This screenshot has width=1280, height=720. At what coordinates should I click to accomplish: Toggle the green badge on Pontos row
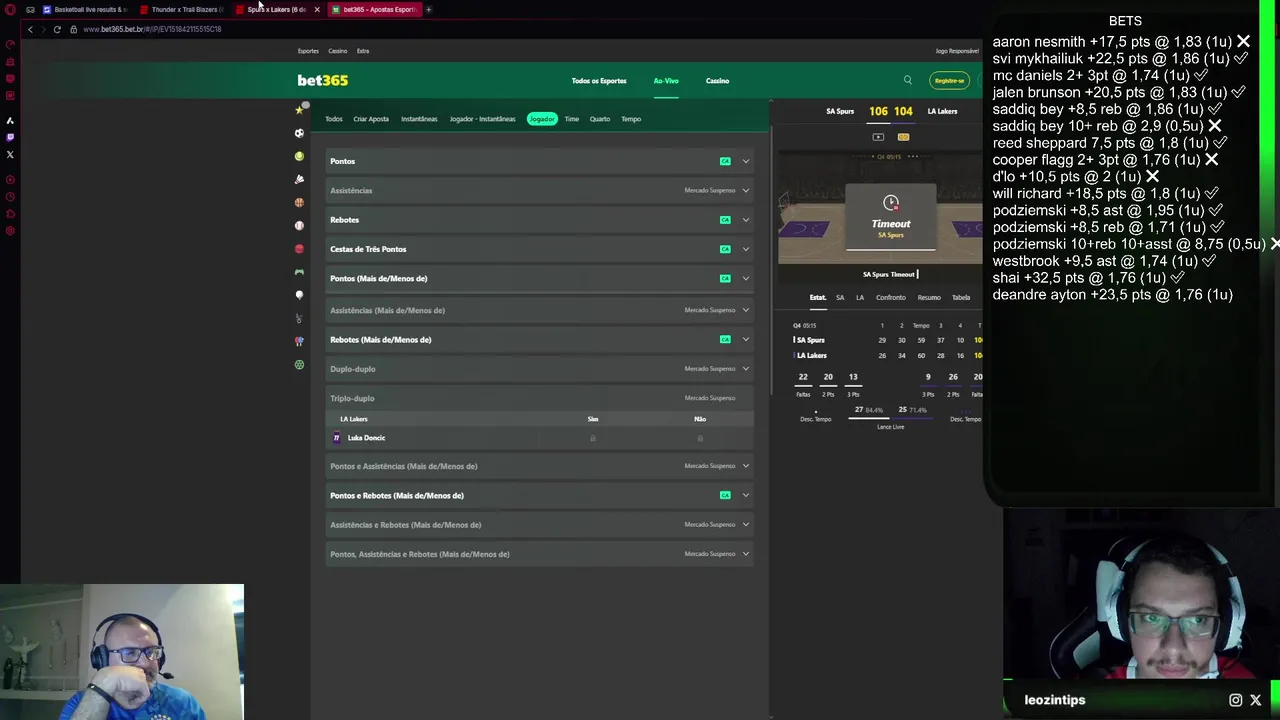pos(725,161)
